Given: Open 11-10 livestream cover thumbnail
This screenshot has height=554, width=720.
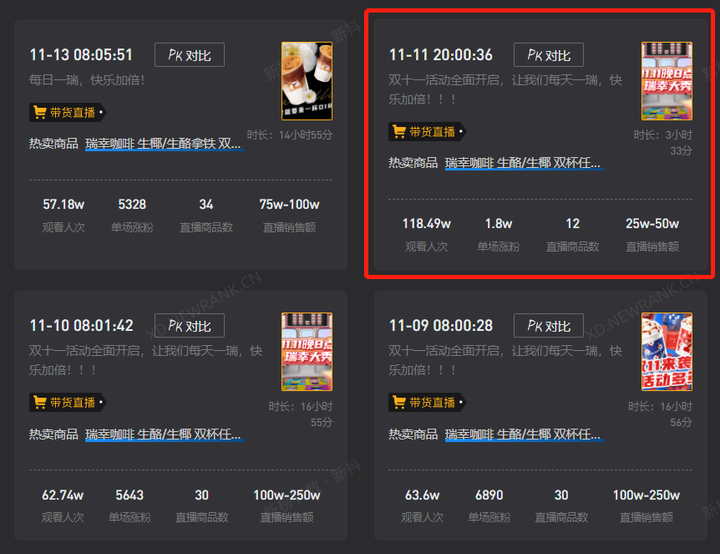Looking at the screenshot, I should click(x=307, y=352).
